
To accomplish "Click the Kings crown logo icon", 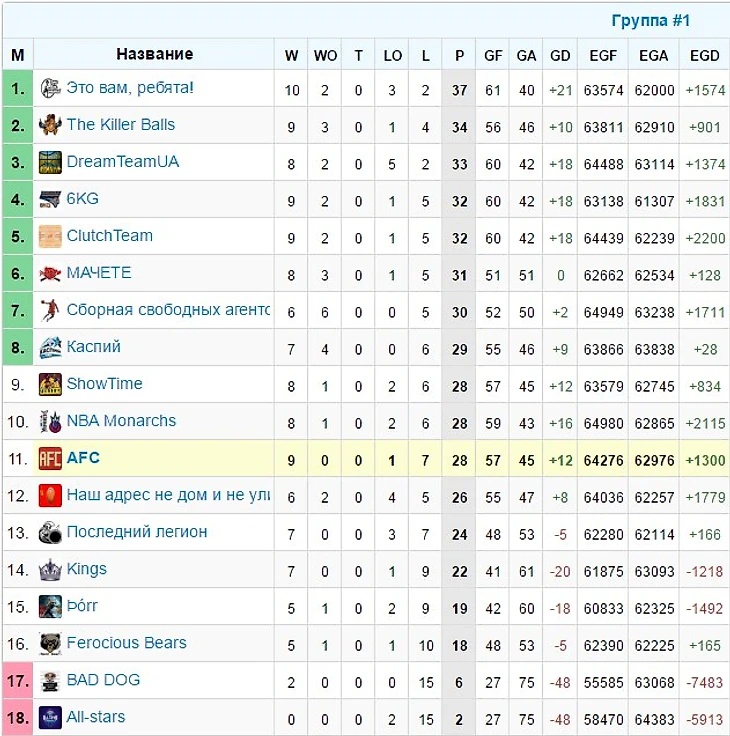I will [50, 569].
